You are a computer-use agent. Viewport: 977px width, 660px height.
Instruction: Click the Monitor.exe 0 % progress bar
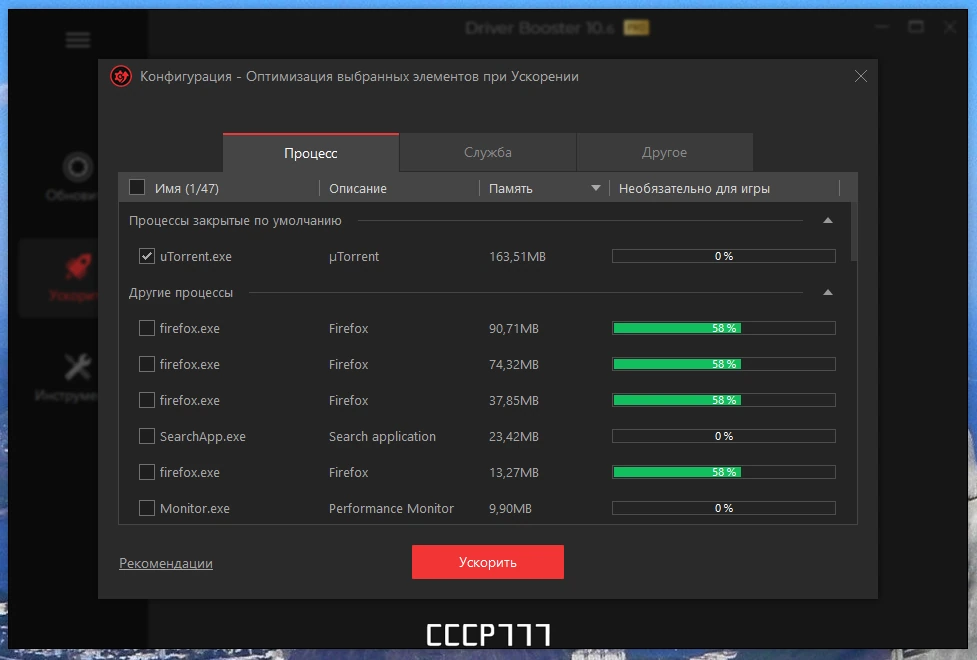tap(723, 509)
